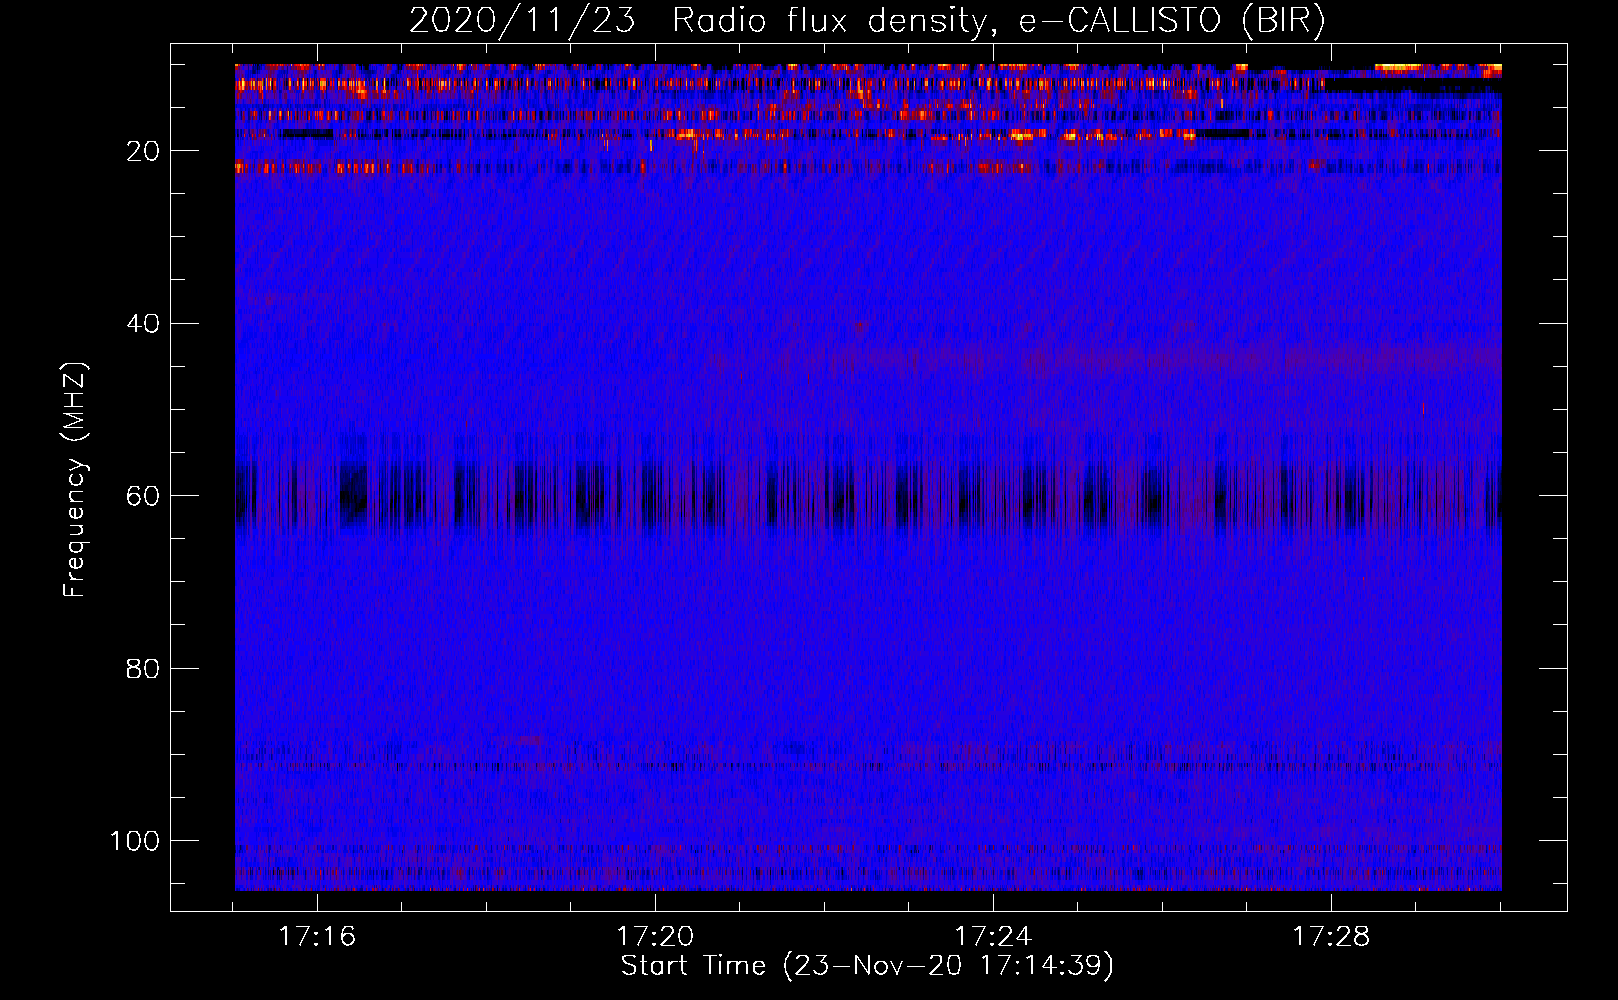Click the 17:20 time tick label
Viewport: 1618px width, 1000px height.
(x=655, y=937)
